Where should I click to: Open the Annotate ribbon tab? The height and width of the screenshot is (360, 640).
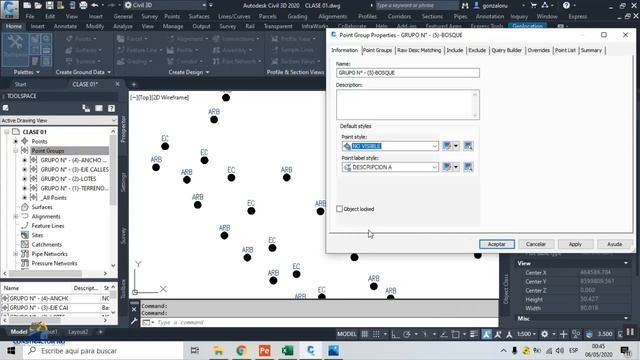click(x=65, y=26)
